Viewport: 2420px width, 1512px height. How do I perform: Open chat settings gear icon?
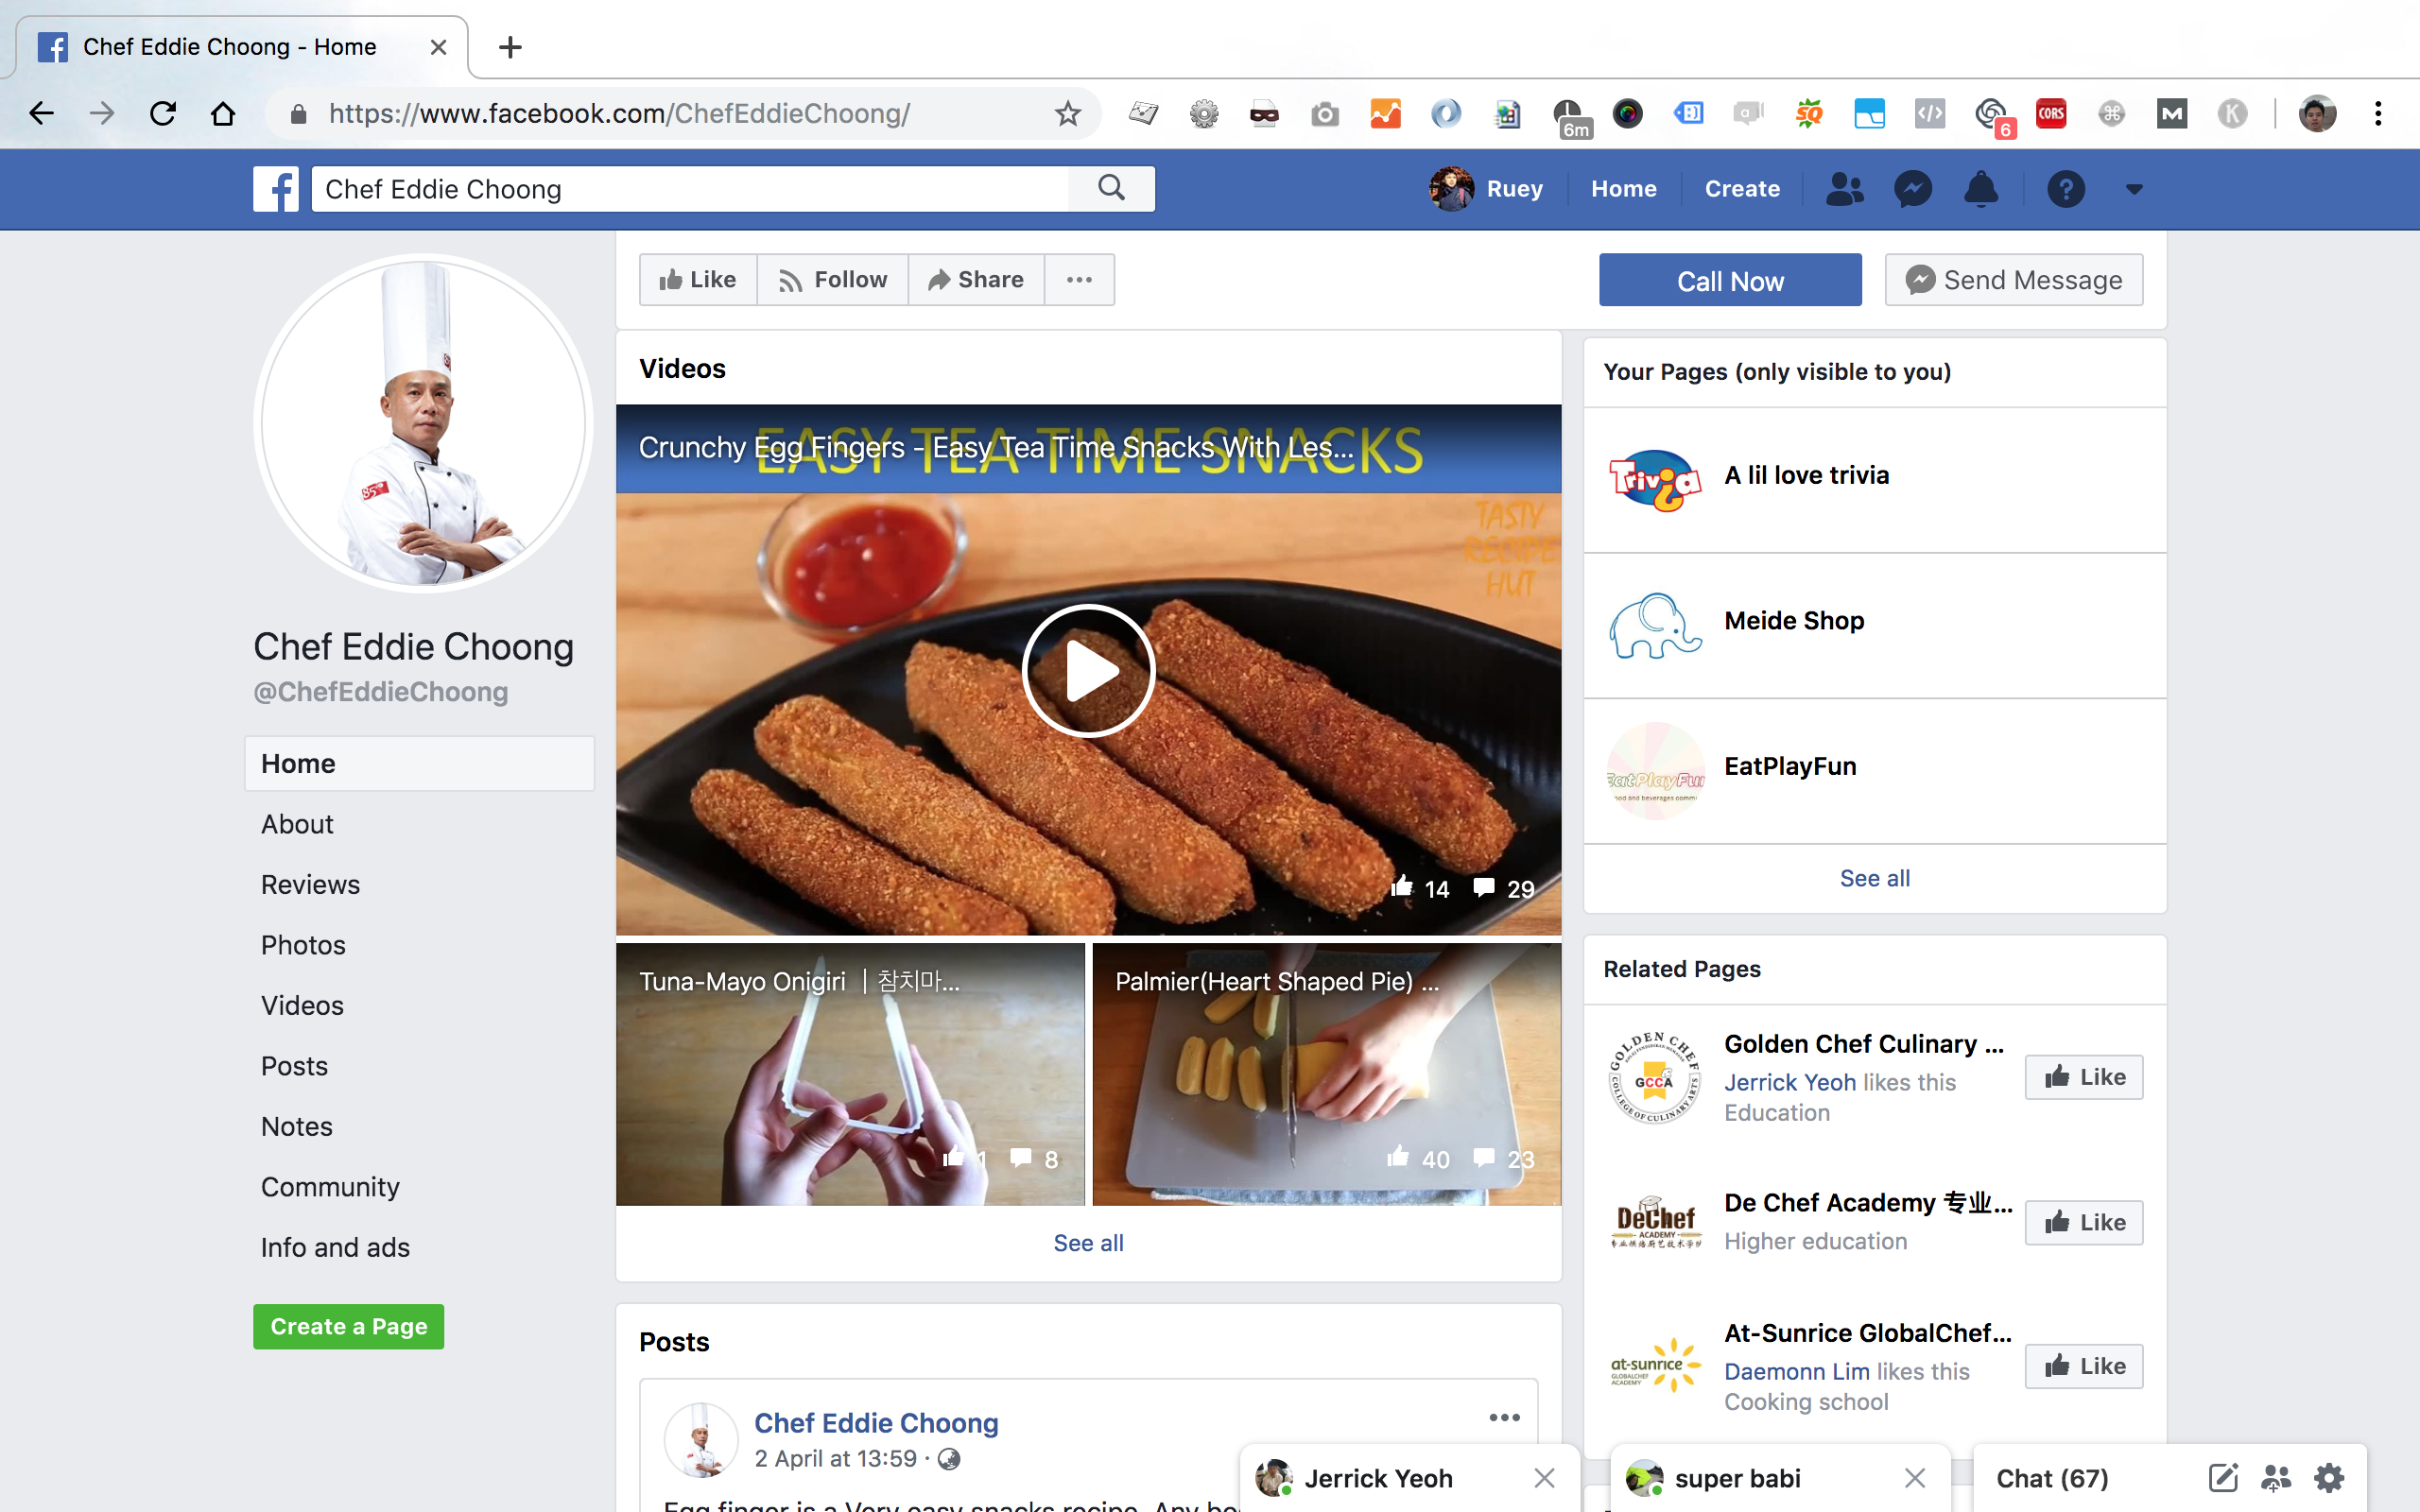2329,1478
